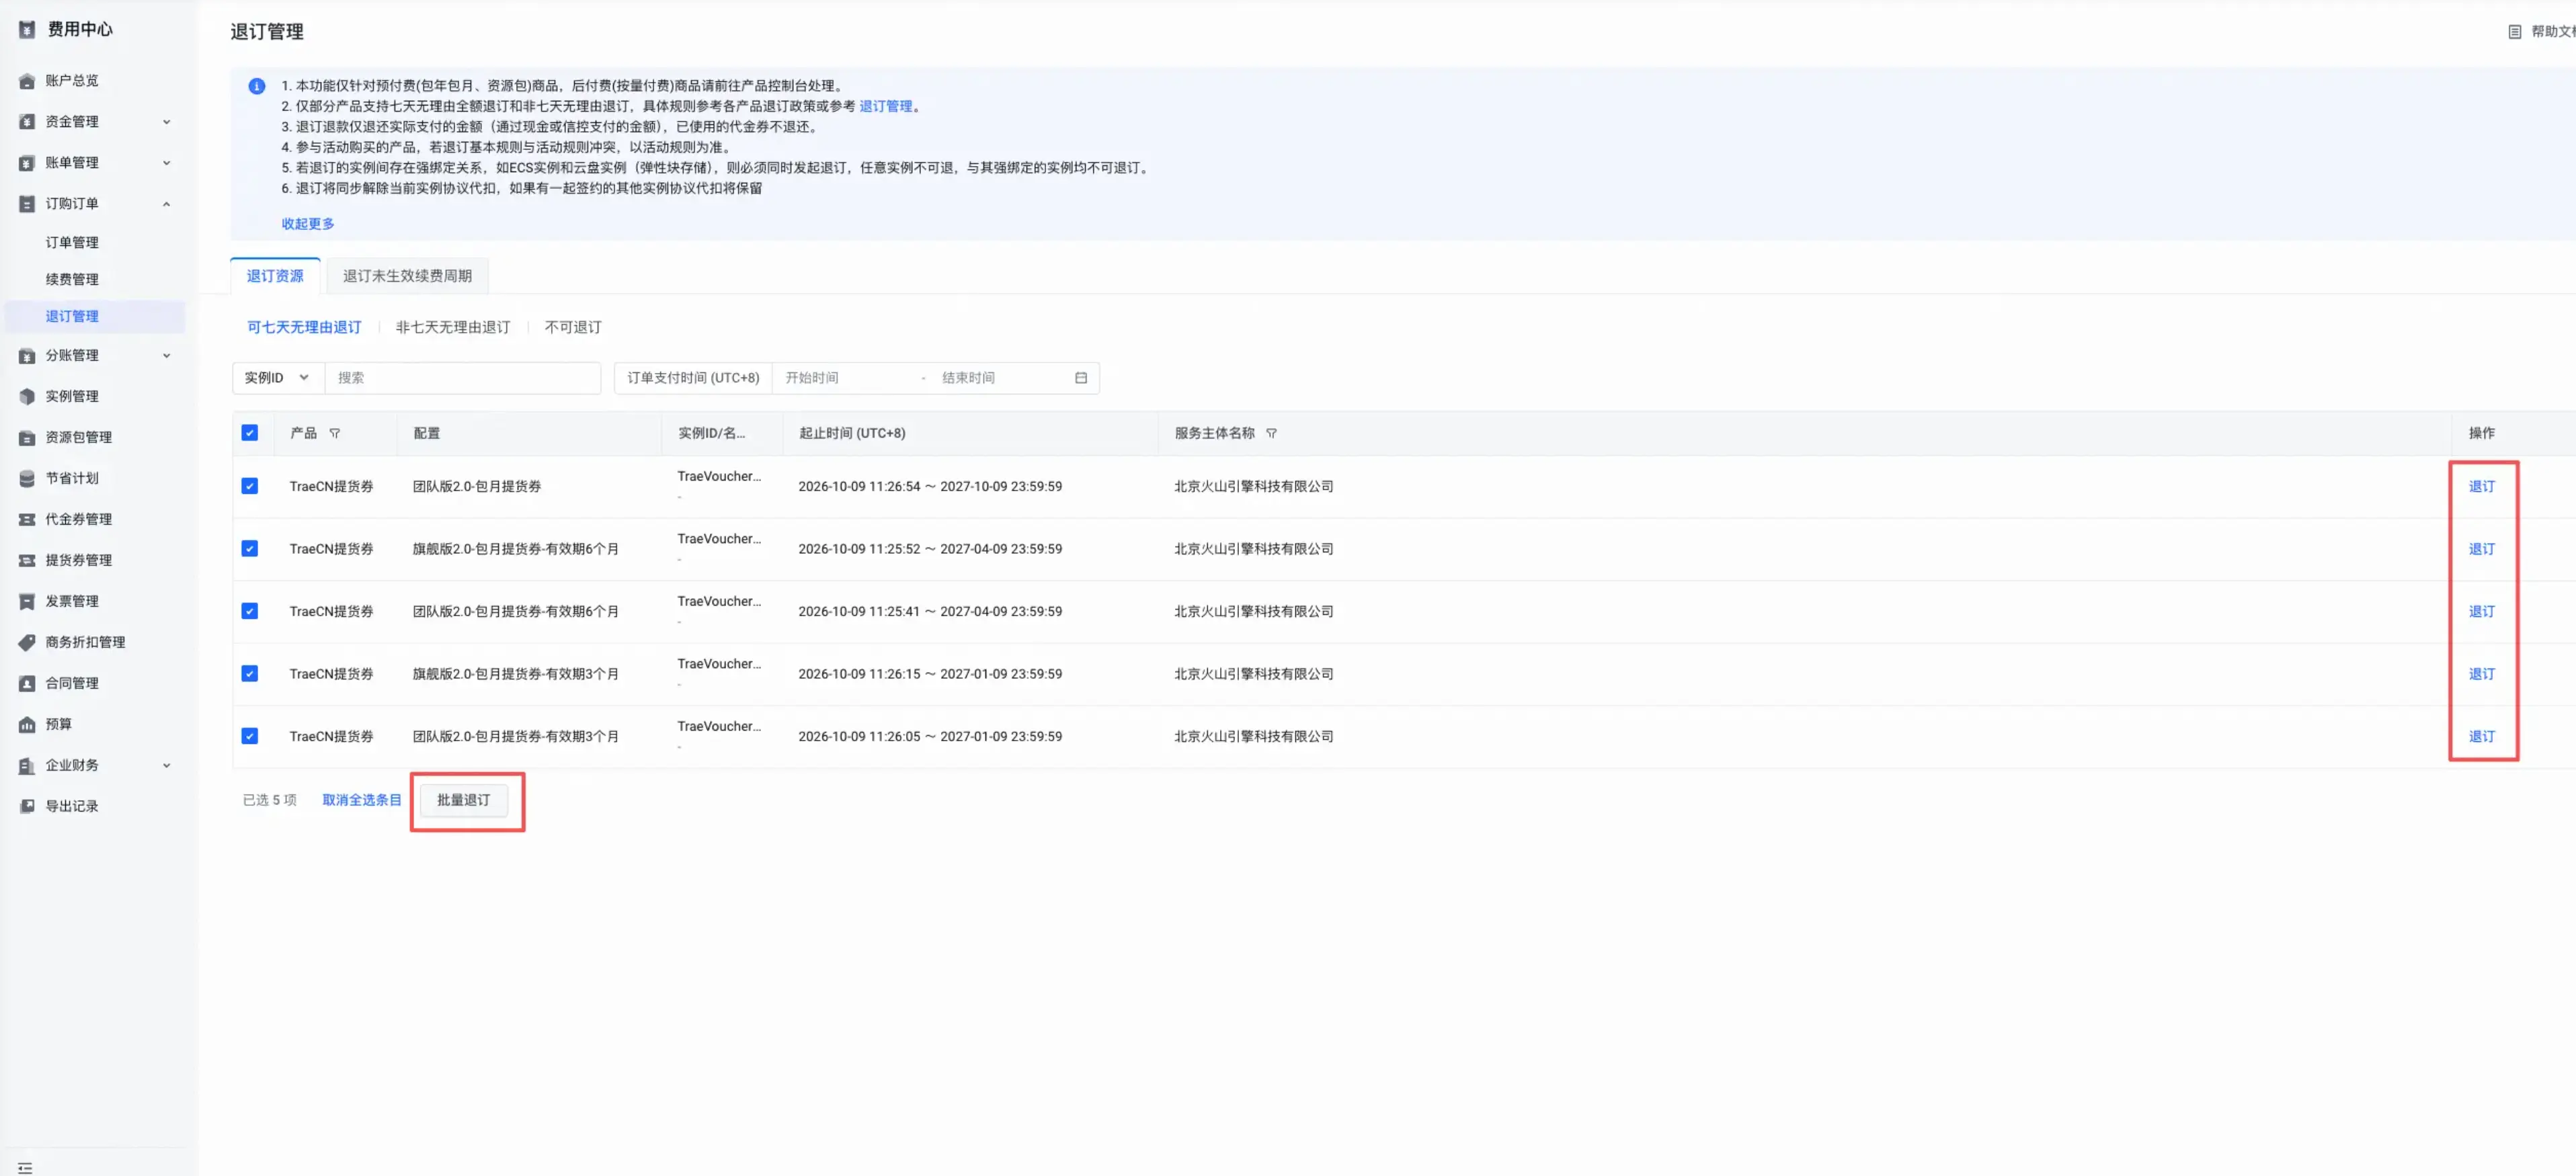The width and height of the screenshot is (2576, 1176).
Task: Open 账户总览 home icon in sidebar
Action: pos(27,81)
